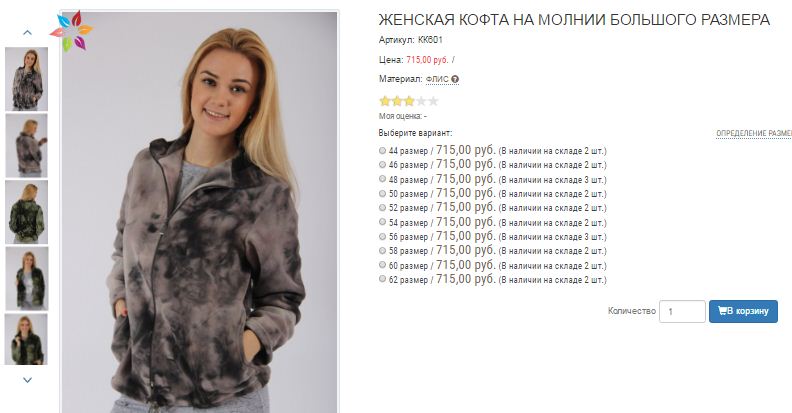Add item with В корзину button
Image resolution: width=792 pixels, height=413 pixels.
(743, 312)
